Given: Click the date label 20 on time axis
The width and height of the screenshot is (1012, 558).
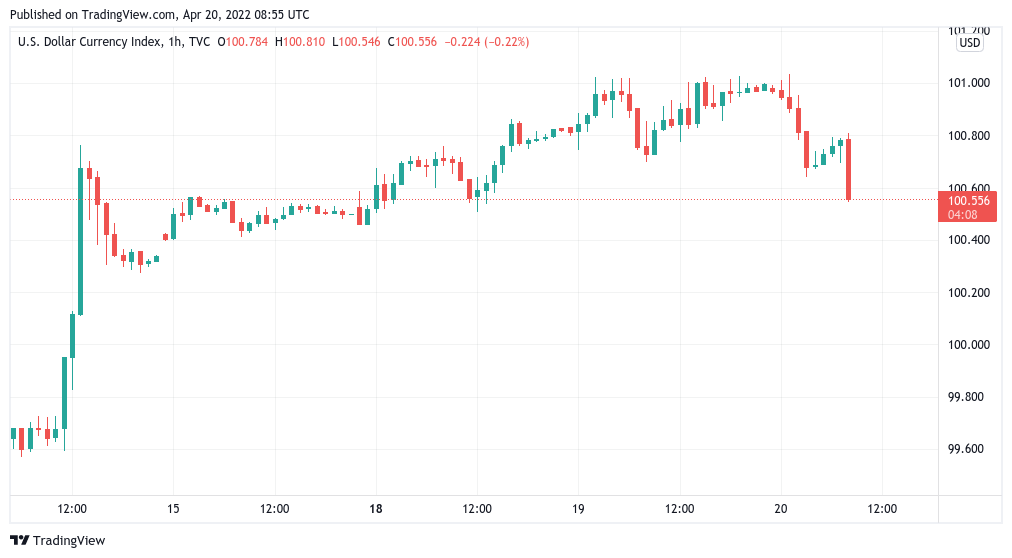Looking at the screenshot, I should coord(781,508).
